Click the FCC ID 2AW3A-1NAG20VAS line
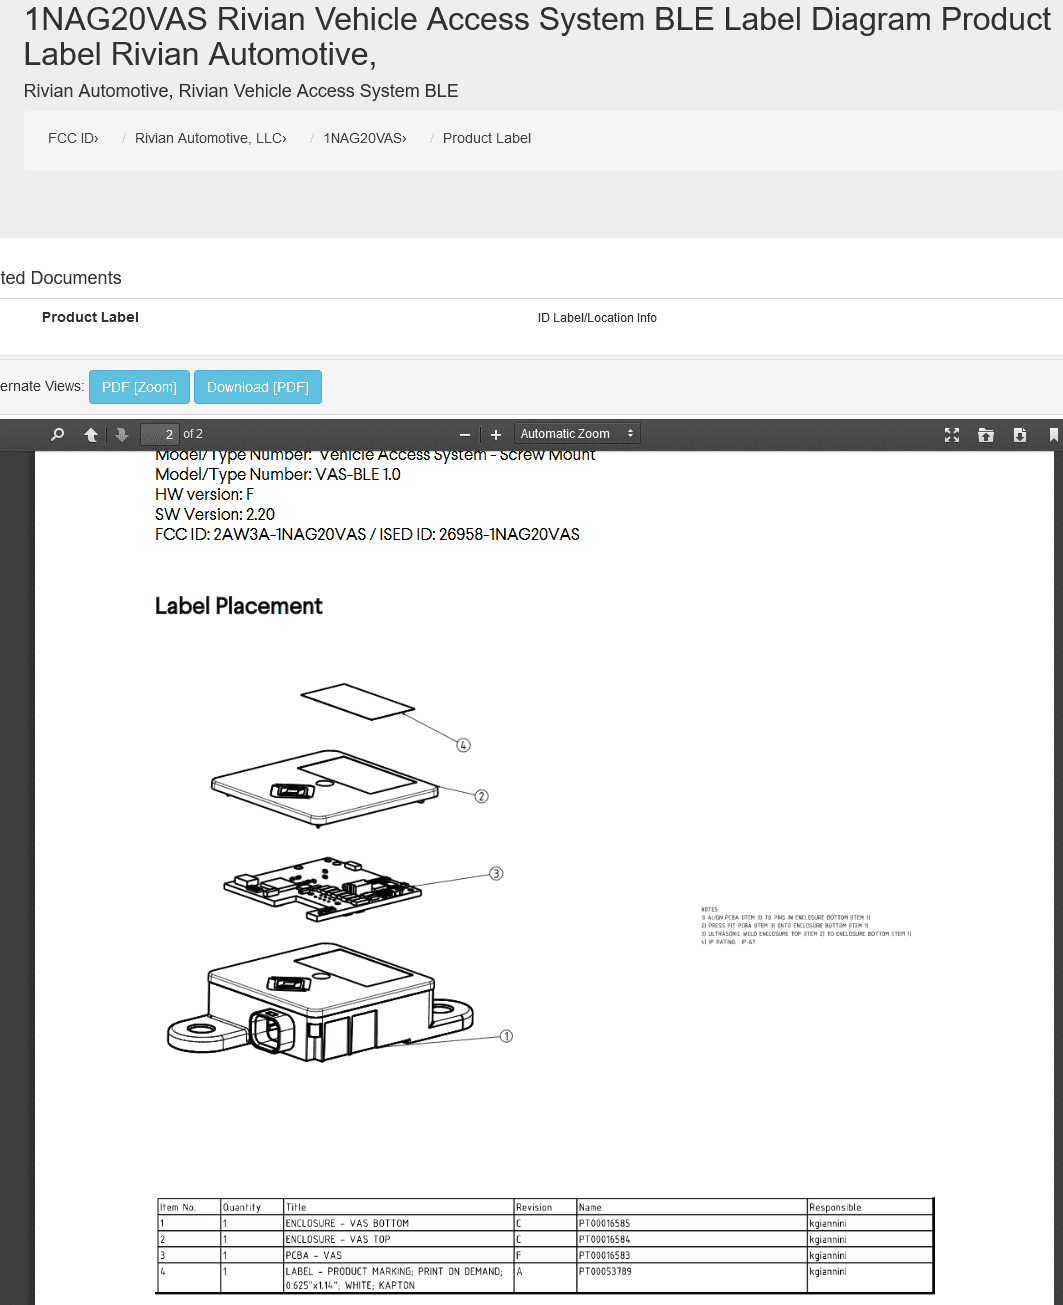This screenshot has width=1063, height=1305. click(367, 534)
